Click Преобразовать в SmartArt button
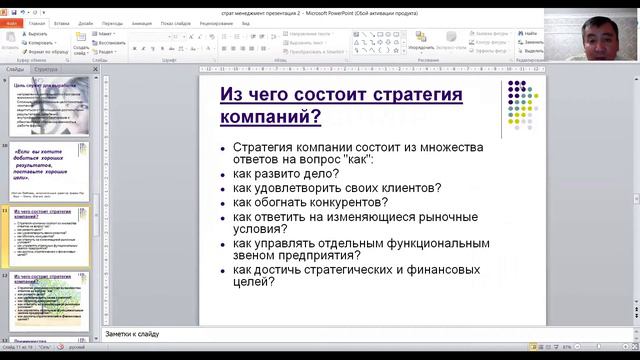This screenshot has height=360, width=640. point(314,52)
